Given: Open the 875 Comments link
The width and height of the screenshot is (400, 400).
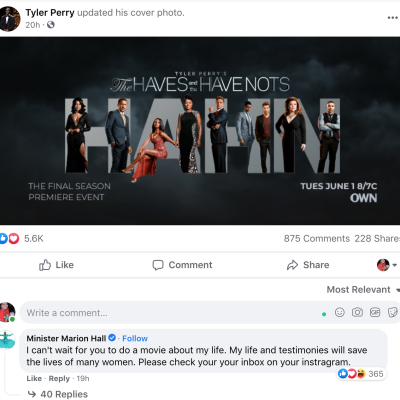Looking at the screenshot, I should pyautogui.click(x=317, y=239).
